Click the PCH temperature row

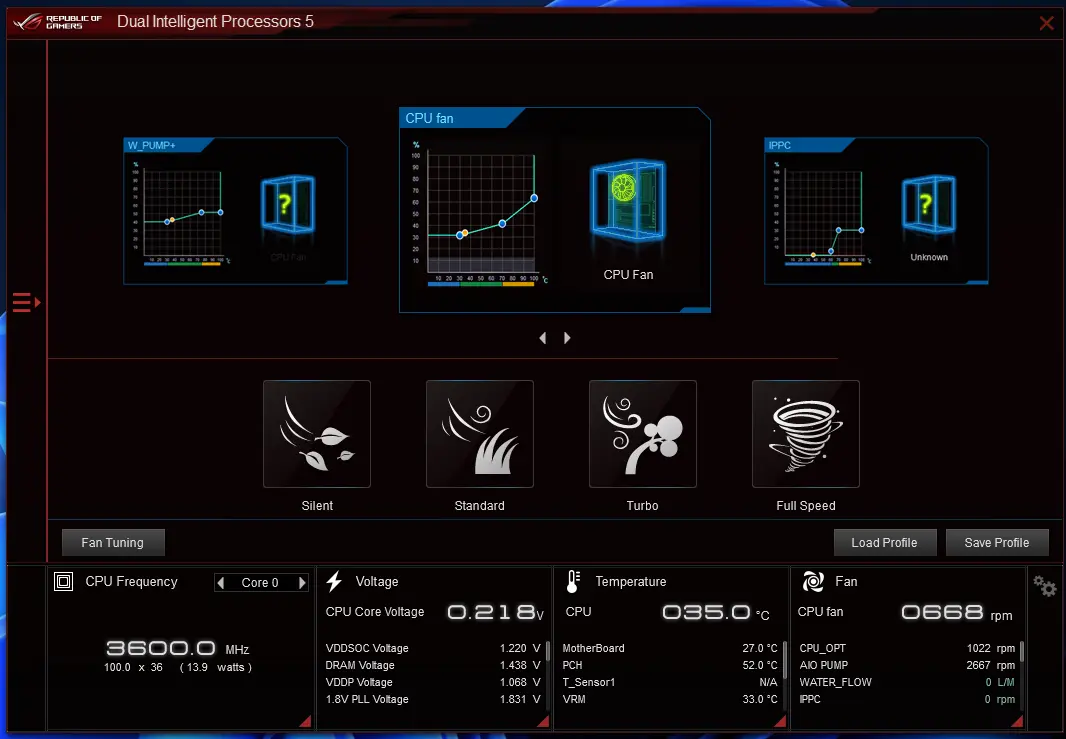670,665
